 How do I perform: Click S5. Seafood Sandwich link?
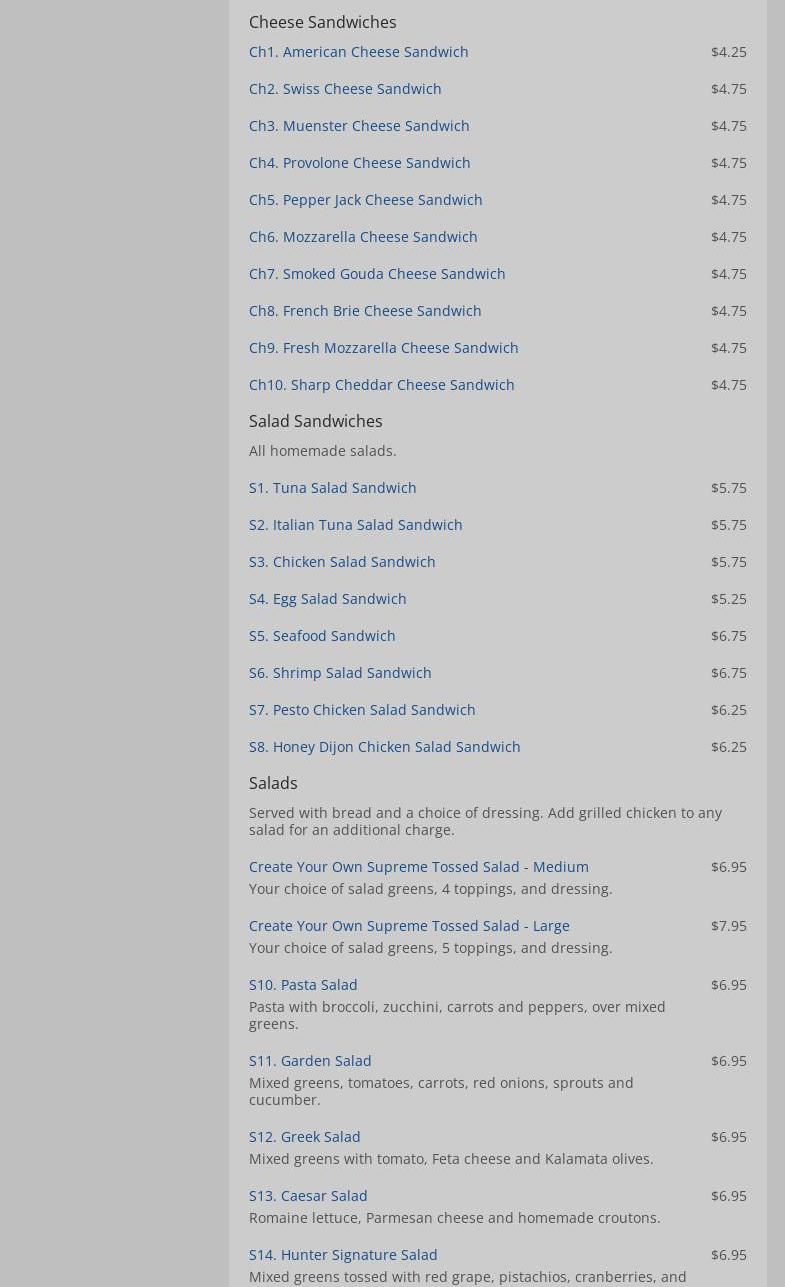(x=322, y=636)
